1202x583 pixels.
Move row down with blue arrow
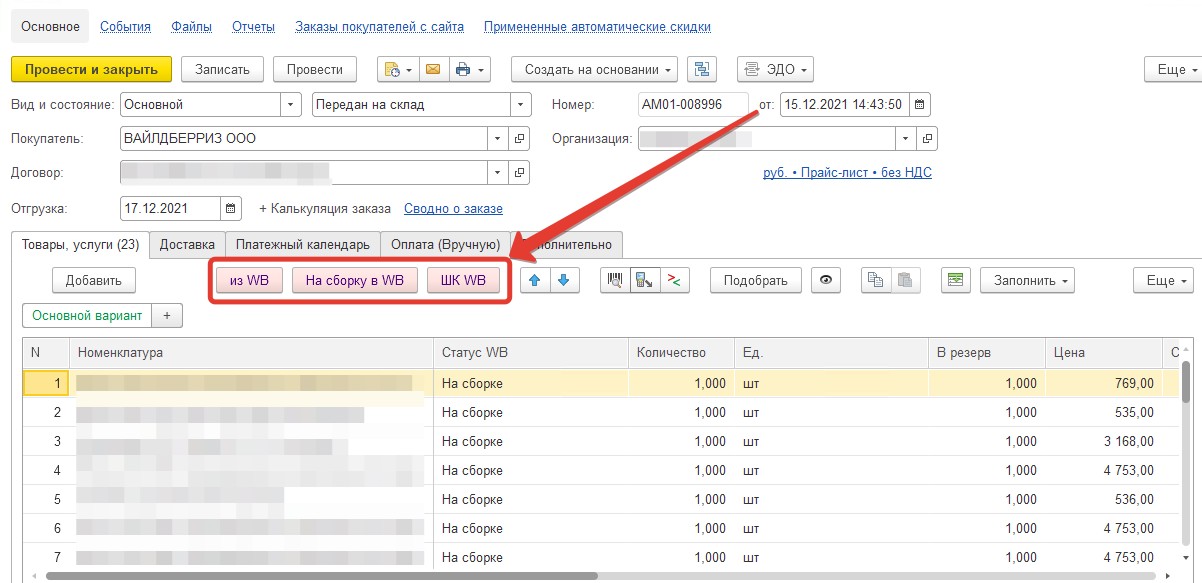(x=564, y=280)
